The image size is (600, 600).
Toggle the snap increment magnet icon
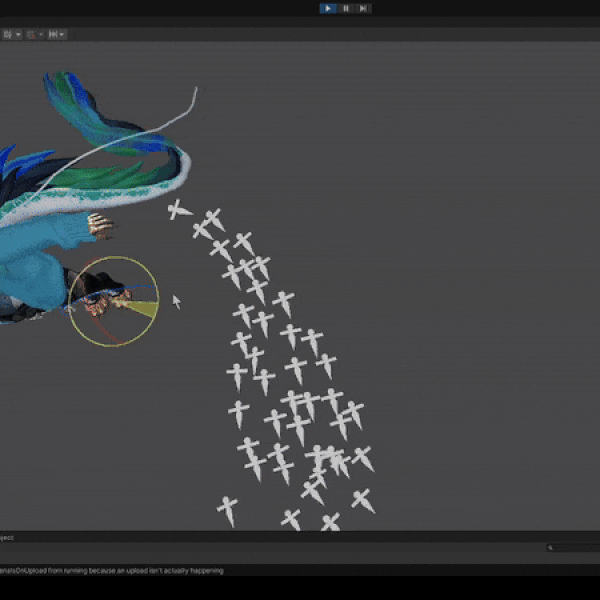point(31,34)
